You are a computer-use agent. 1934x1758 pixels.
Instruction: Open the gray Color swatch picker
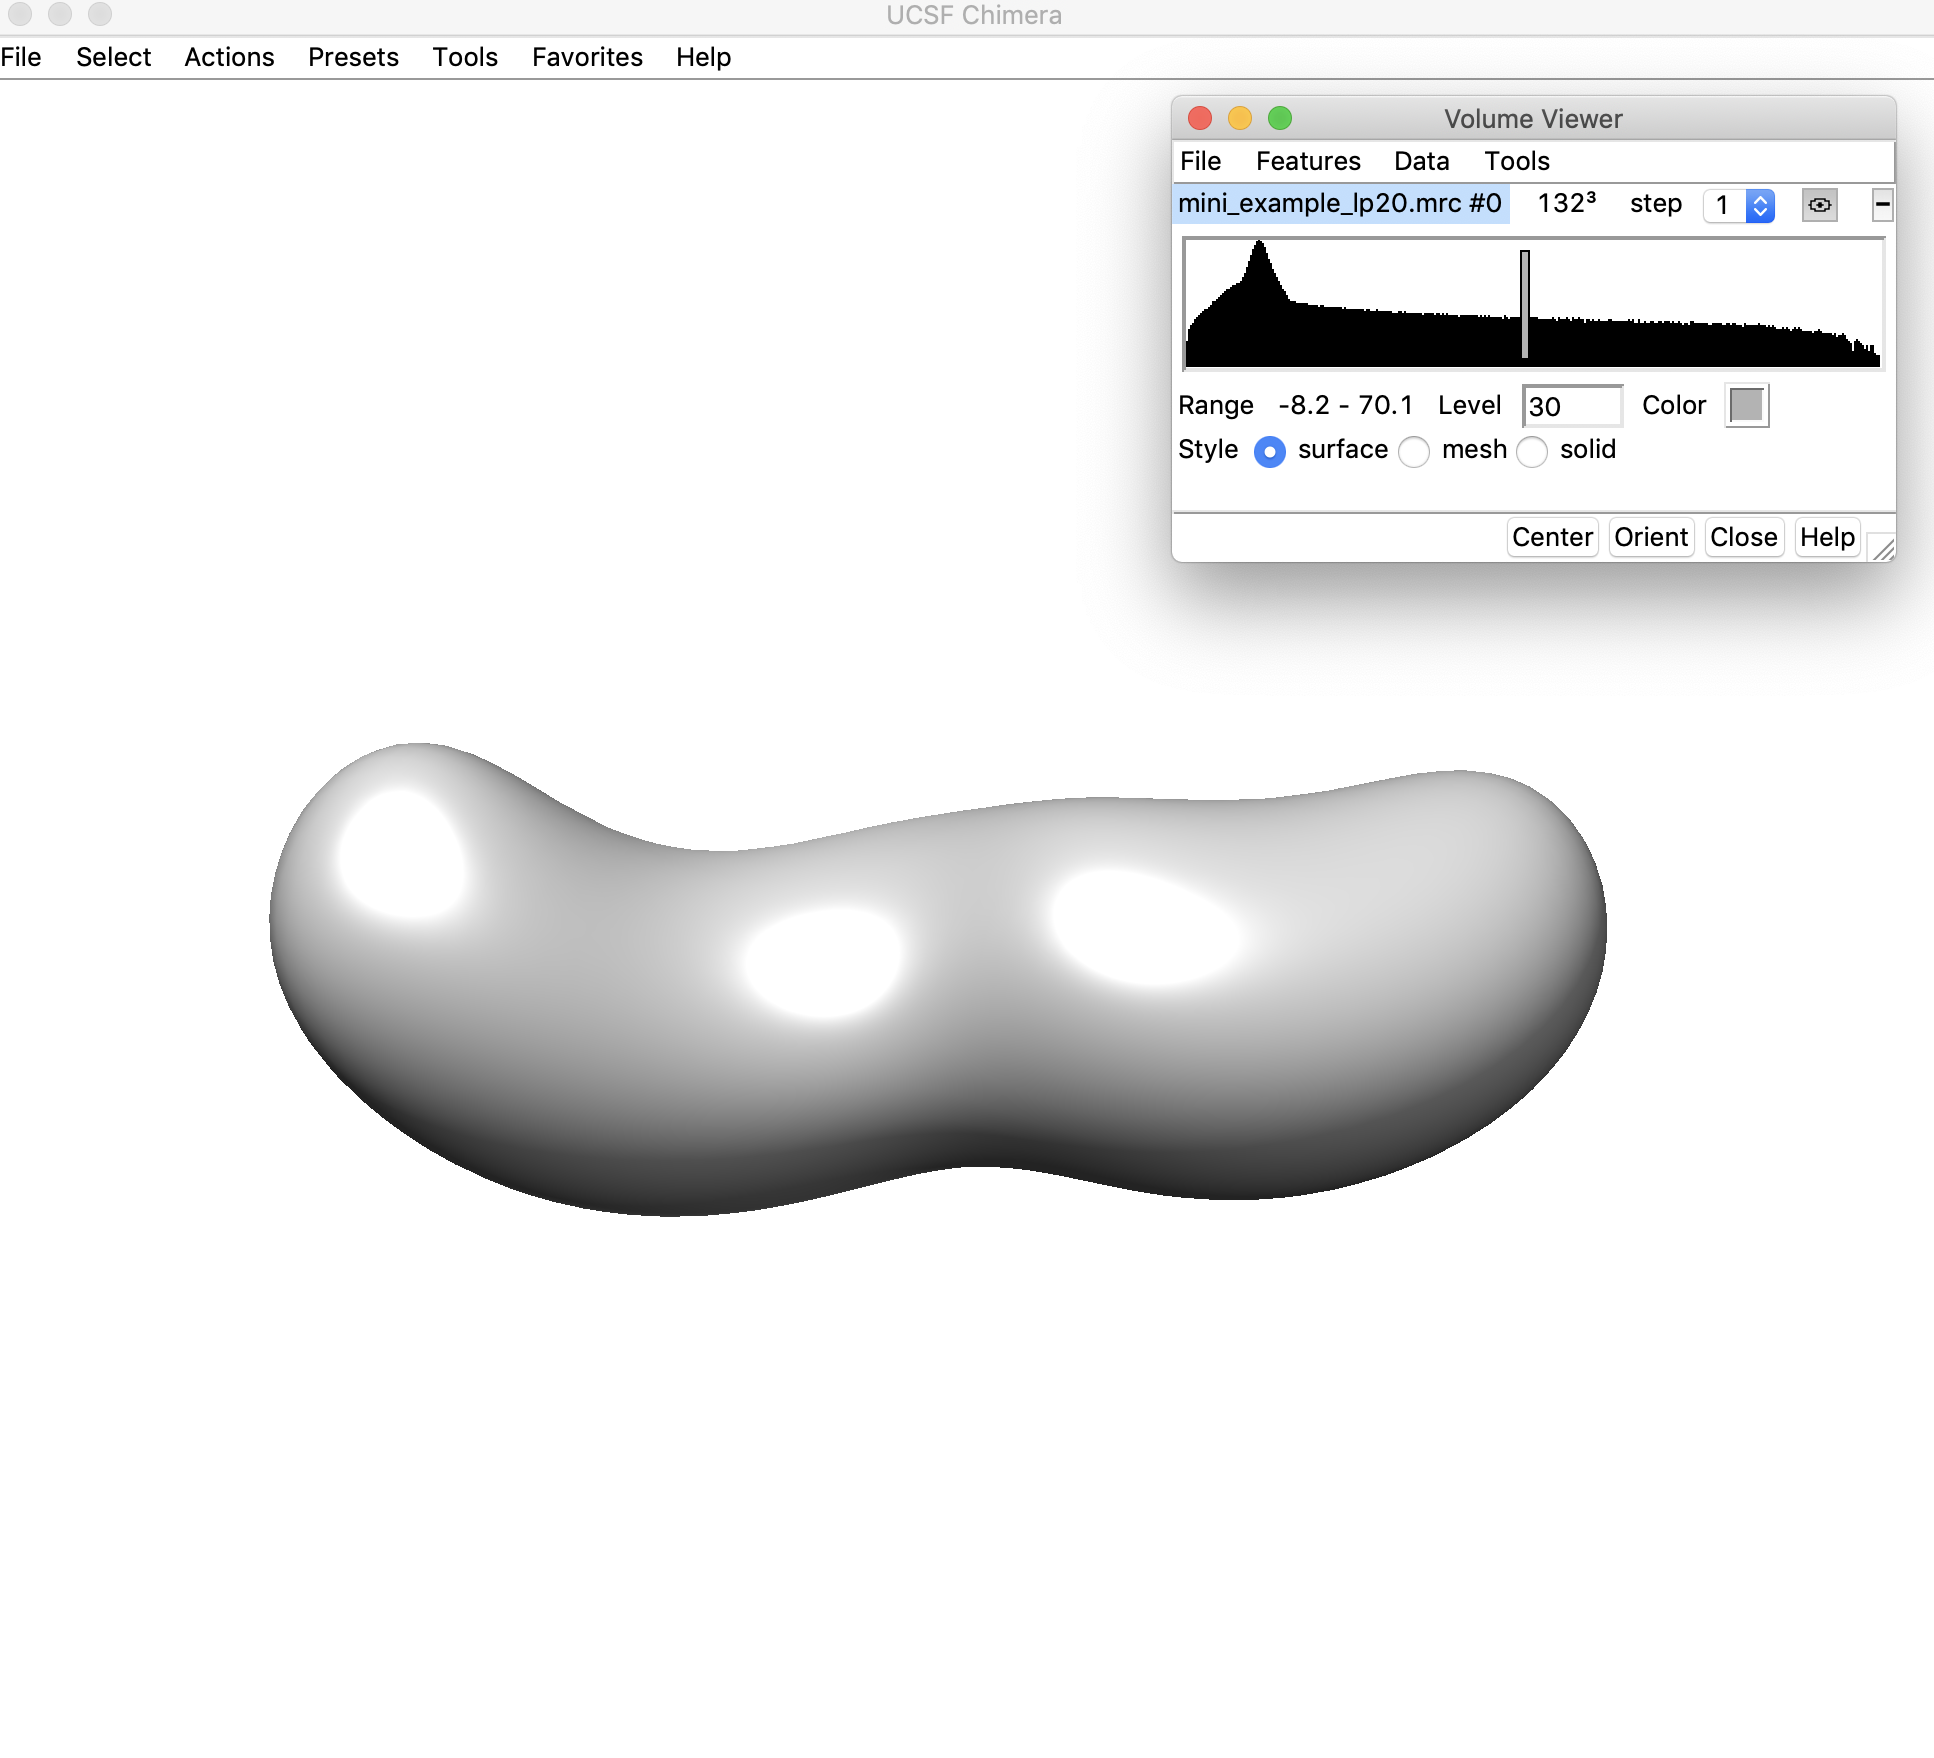(1746, 405)
